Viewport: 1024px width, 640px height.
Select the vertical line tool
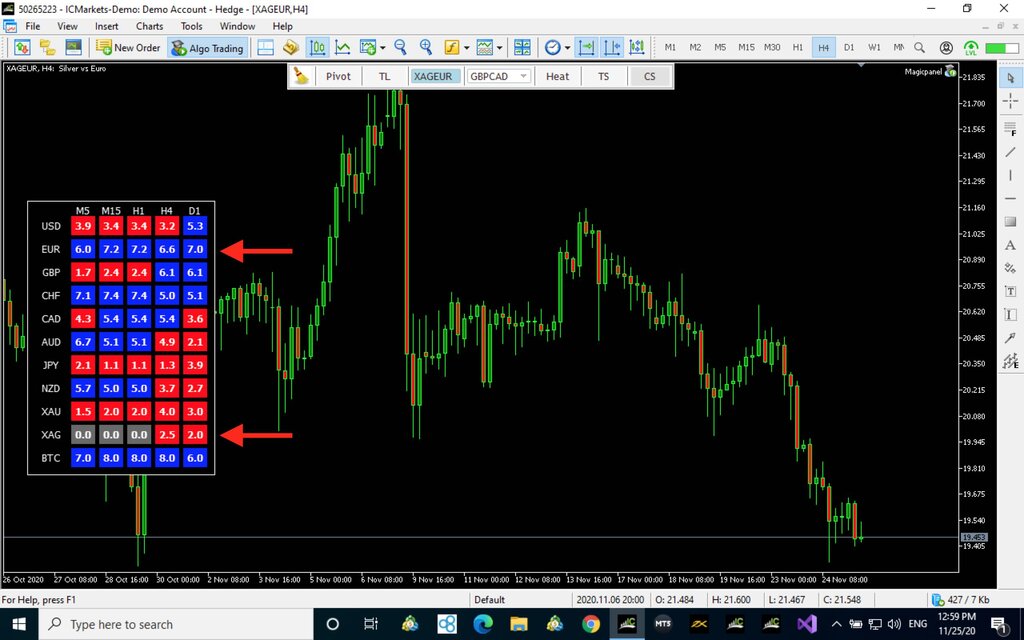coord(1010,175)
